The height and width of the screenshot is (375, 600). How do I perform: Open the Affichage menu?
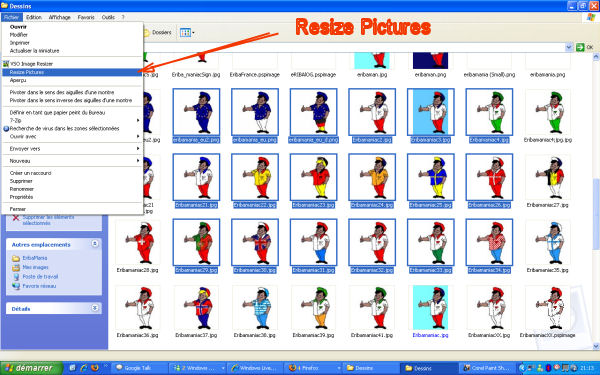click(60, 17)
